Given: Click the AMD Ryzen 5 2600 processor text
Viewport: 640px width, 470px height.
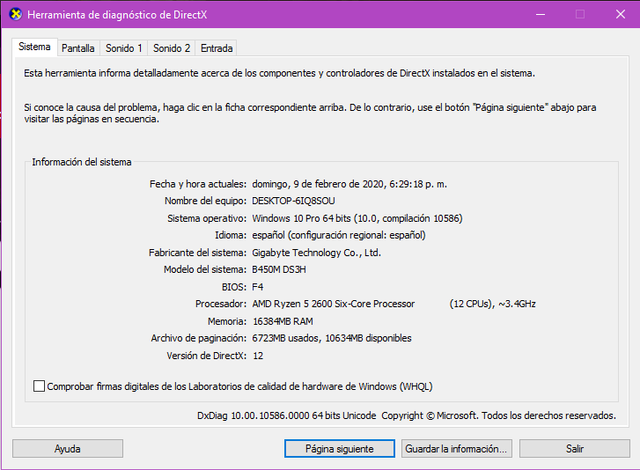Looking at the screenshot, I should point(333,304).
